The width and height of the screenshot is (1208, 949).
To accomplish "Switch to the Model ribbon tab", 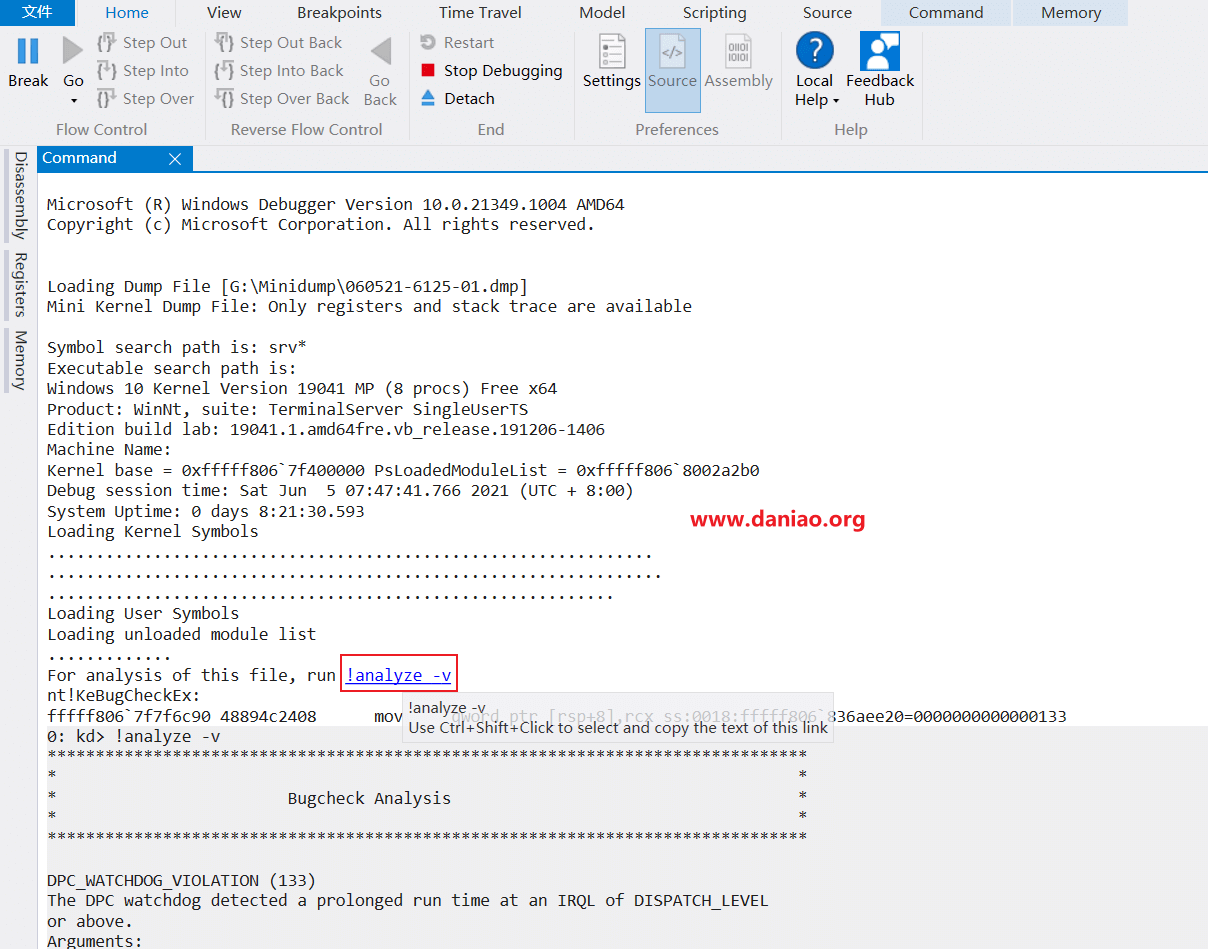I will pyautogui.click(x=602, y=13).
